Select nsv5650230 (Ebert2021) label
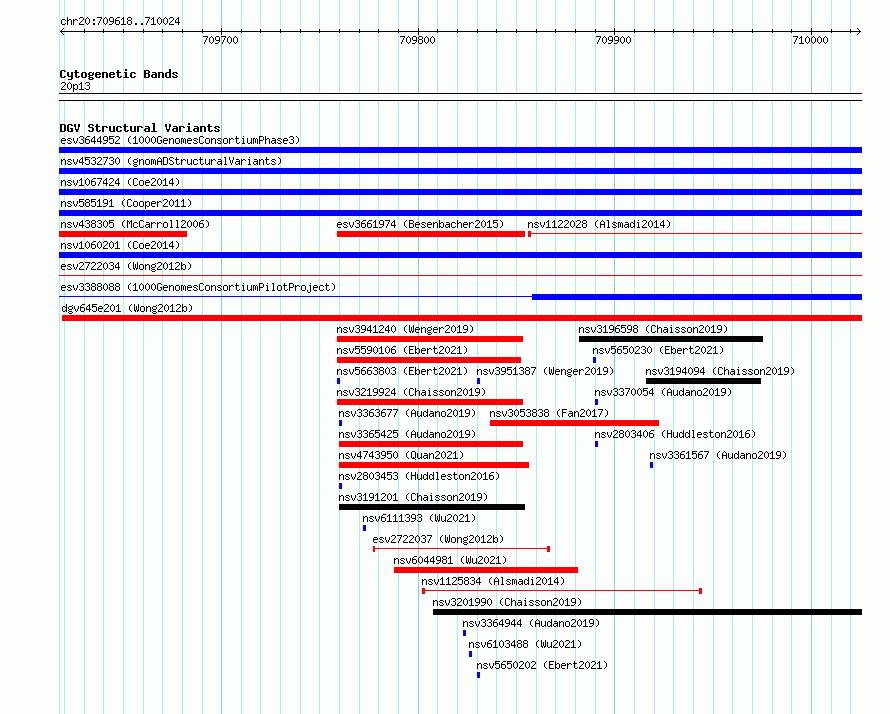The width and height of the screenshot is (890, 714). [658, 350]
